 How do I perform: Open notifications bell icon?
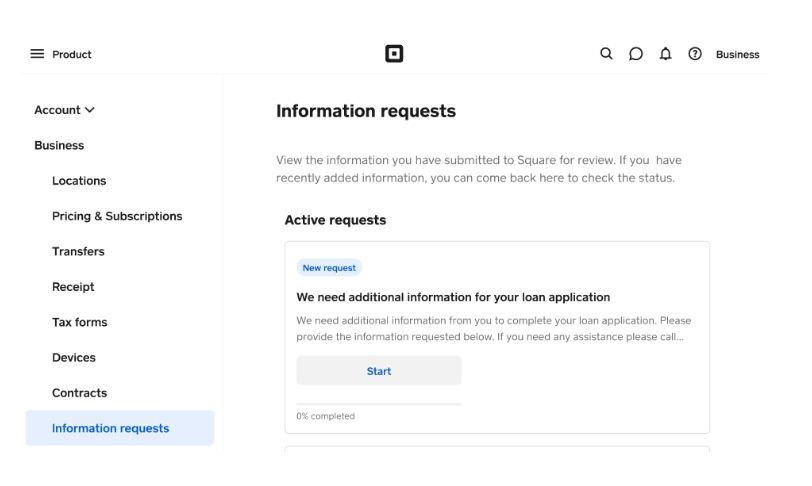pos(665,54)
